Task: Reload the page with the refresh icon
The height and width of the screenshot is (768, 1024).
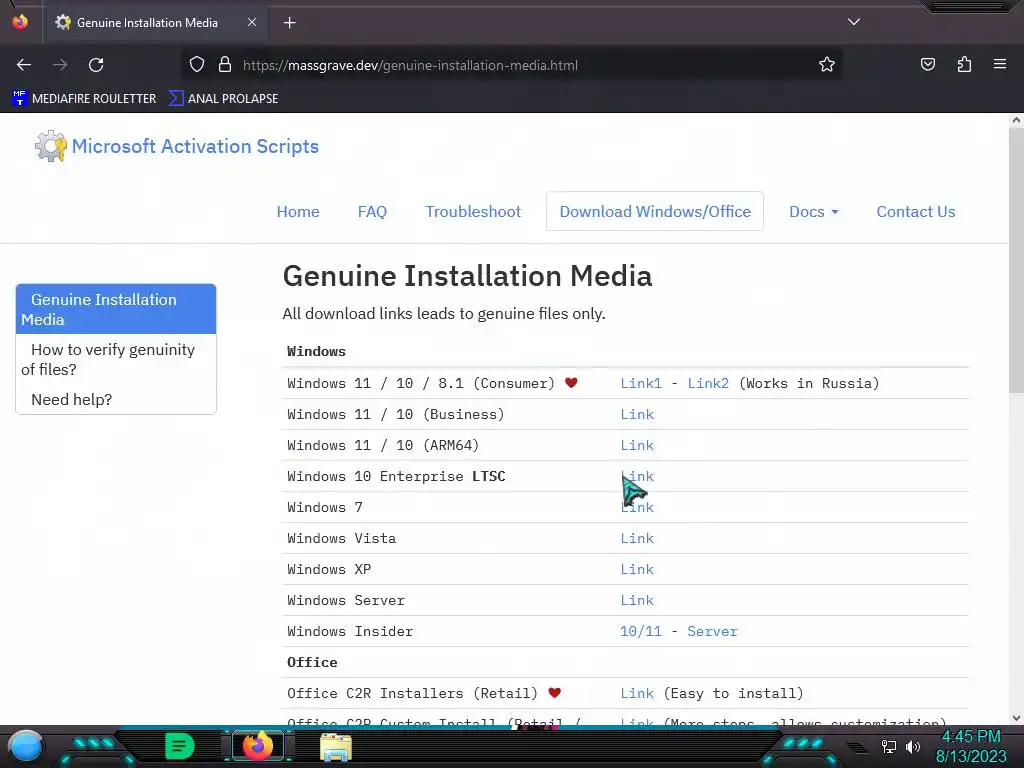Action: pyautogui.click(x=96, y=65)
